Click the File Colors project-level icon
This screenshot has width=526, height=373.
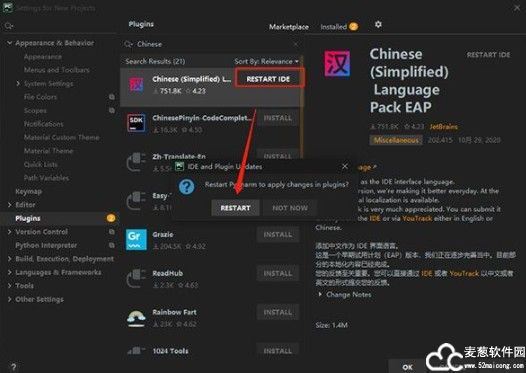112,97
